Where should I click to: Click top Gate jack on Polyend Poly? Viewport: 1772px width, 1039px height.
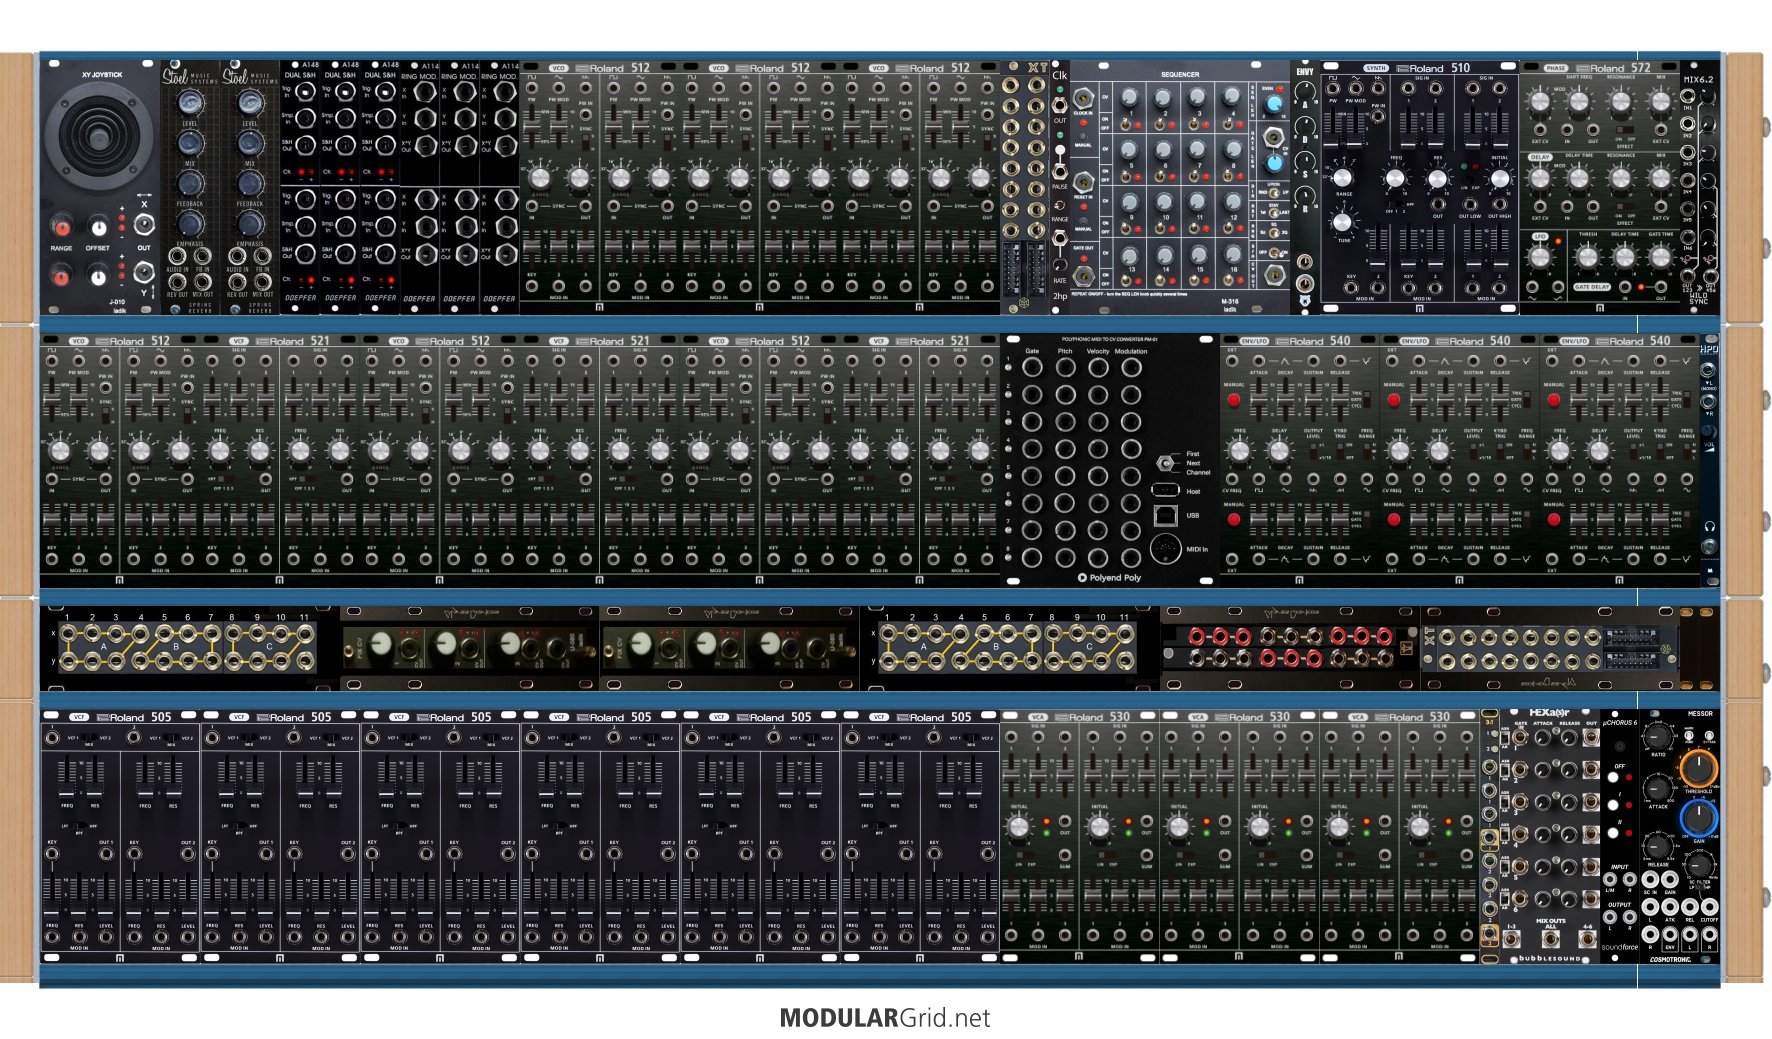tap(1033, 367)
